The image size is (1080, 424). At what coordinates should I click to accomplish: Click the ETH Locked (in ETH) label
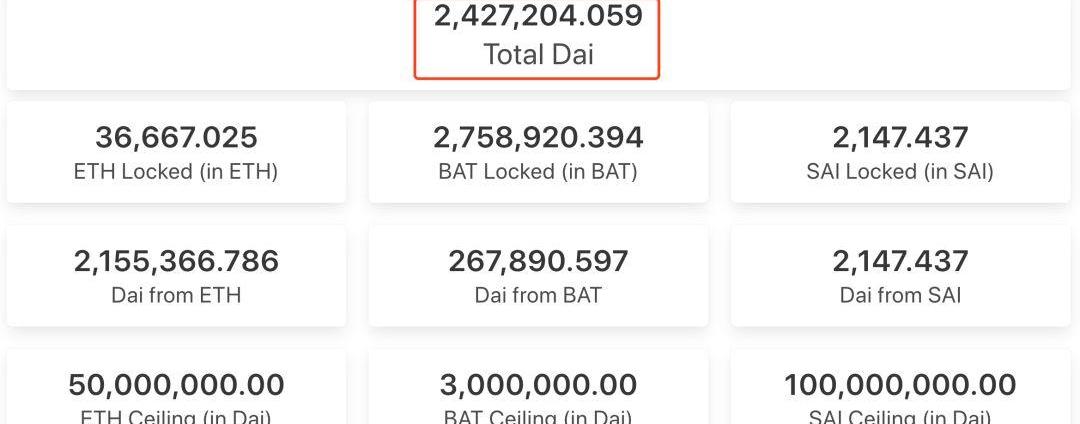click(176, 171)
